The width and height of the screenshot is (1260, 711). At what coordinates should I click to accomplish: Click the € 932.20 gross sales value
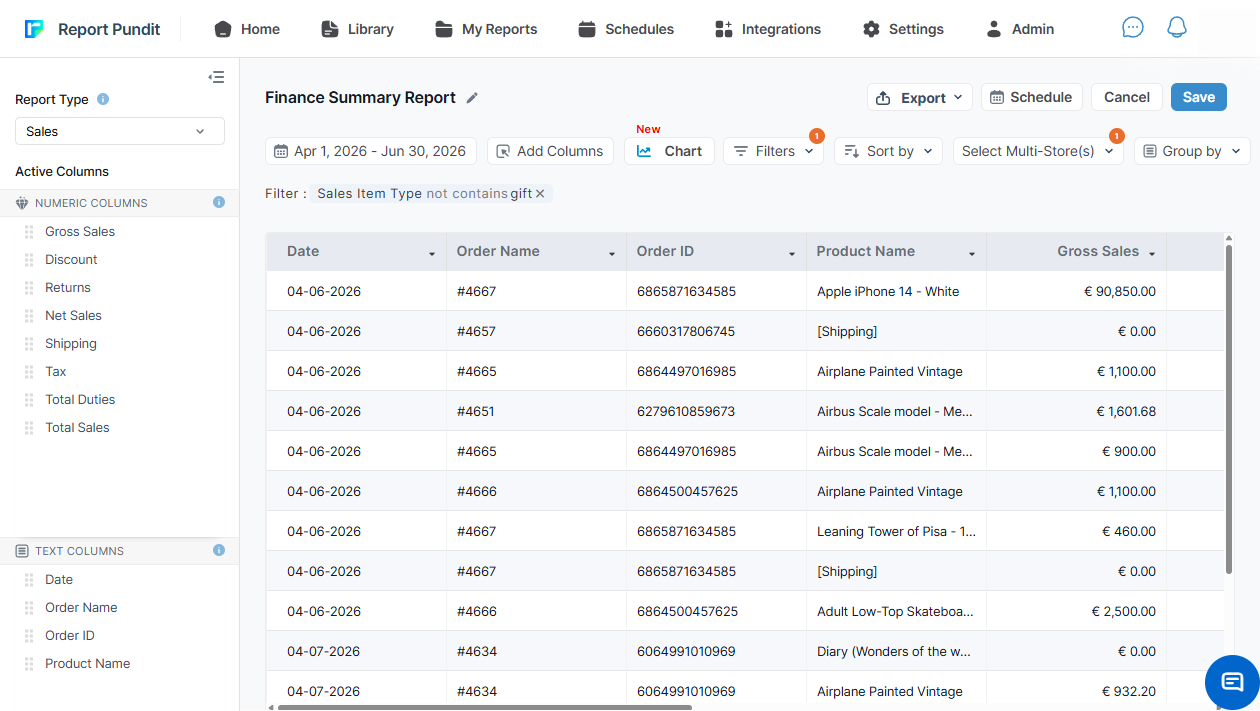[1129, 691]
